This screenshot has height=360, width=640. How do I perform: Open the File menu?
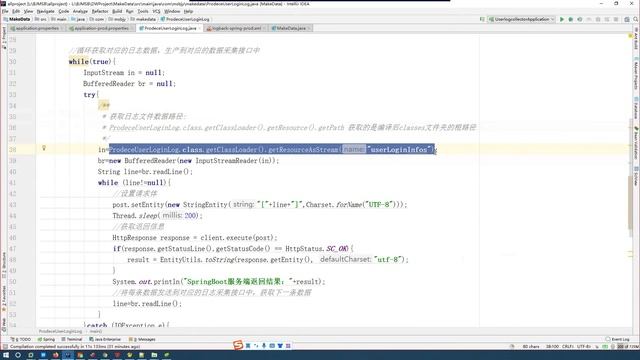click(5, 11)
